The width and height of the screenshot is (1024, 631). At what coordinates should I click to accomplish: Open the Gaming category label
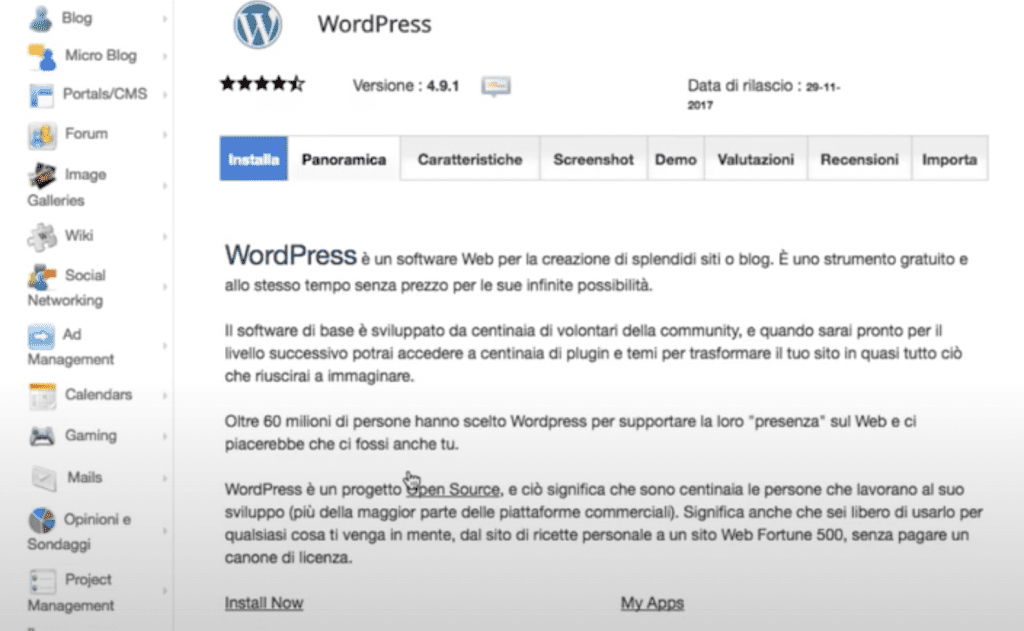[x=91, y=436]
